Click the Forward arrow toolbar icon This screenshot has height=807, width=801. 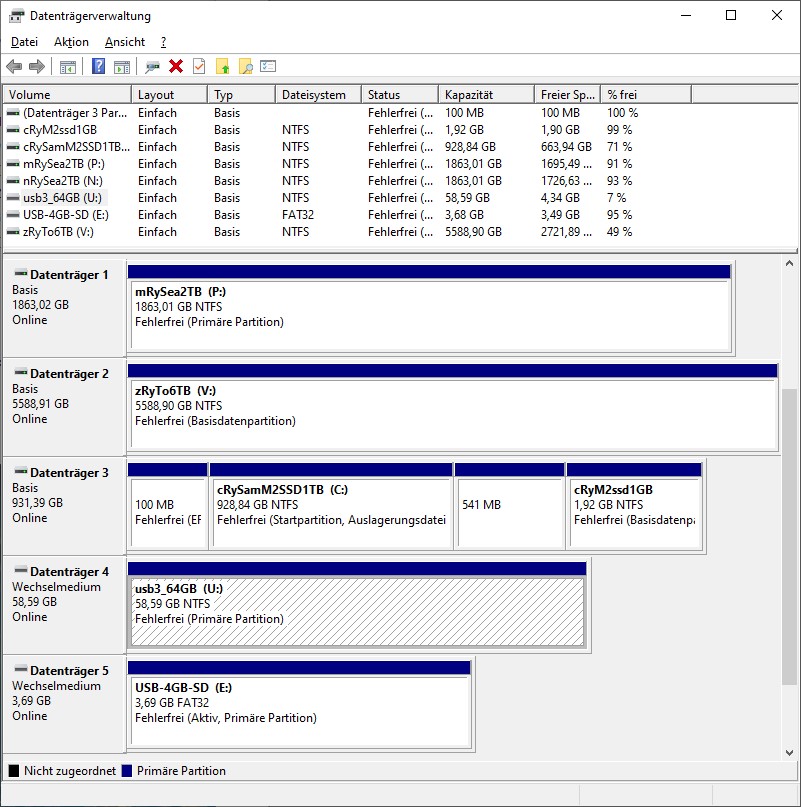click(x=37, y=66)
